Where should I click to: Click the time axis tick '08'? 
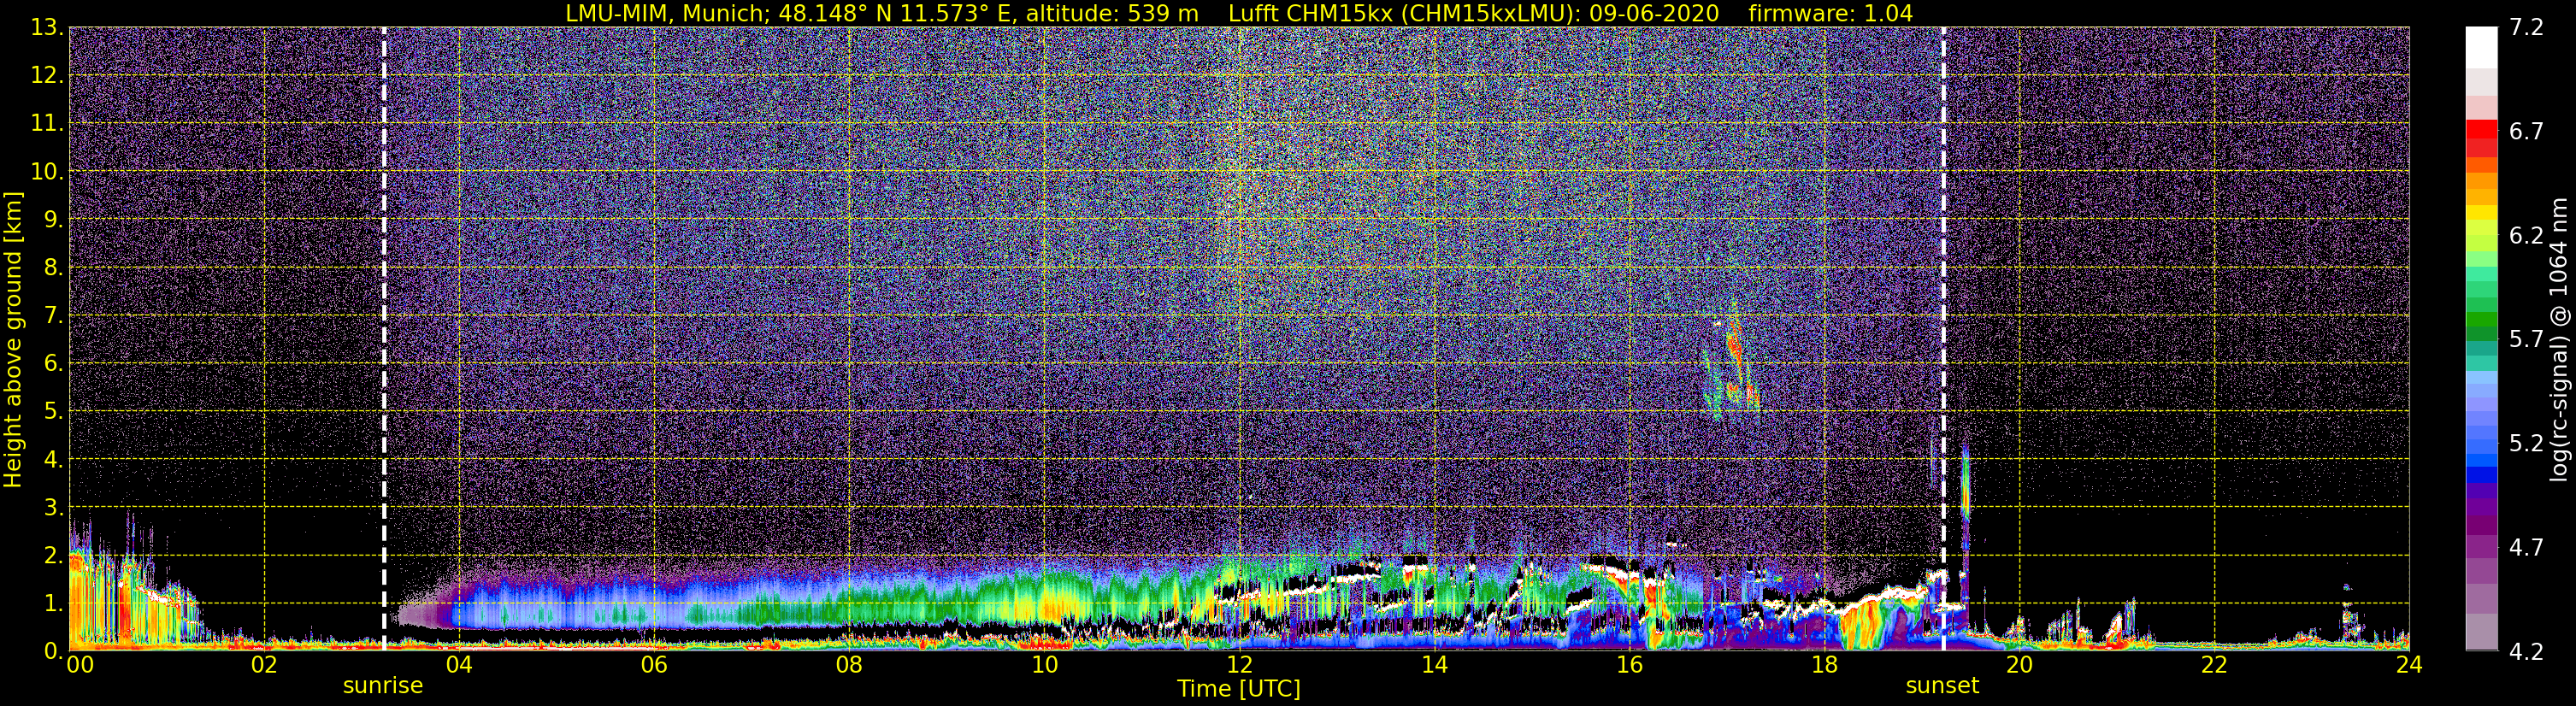pyautogui.click(x=849, y=666)
